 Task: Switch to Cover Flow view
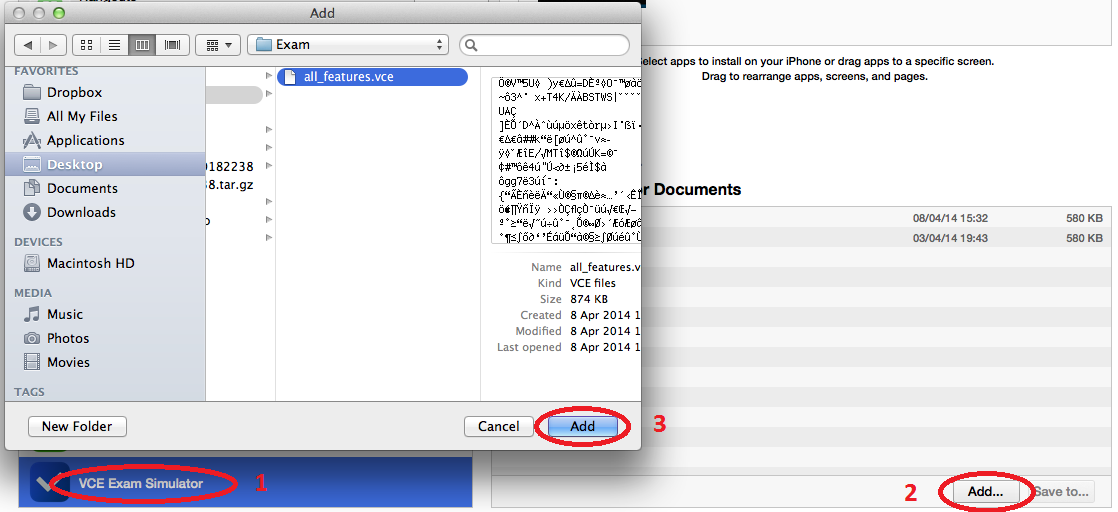click(x=172, y=45)
